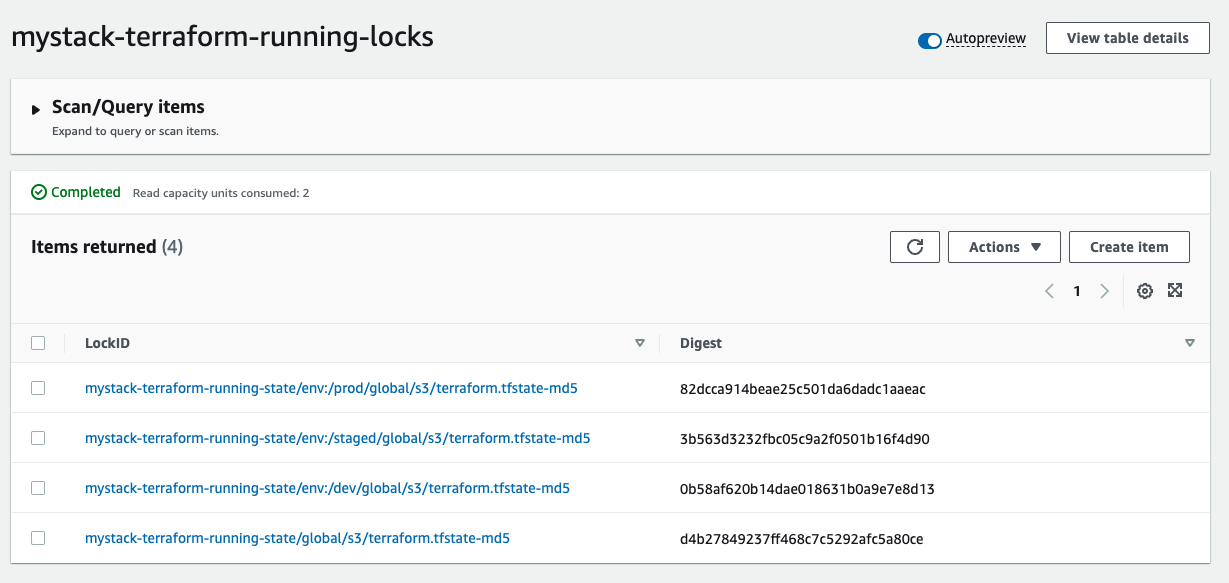Image resolution: width=1229 pixels, height=583 pixels.
Task: Sort by Digest column arrow
Action: [1189, 343]
